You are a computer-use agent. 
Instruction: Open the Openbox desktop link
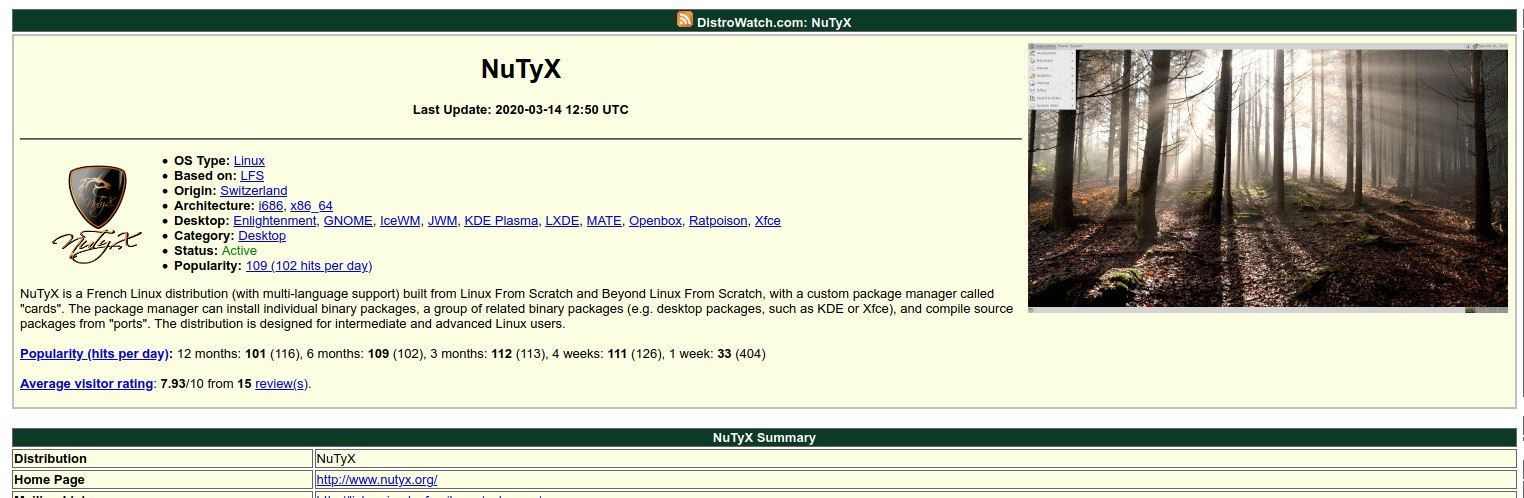click(655, 221)
